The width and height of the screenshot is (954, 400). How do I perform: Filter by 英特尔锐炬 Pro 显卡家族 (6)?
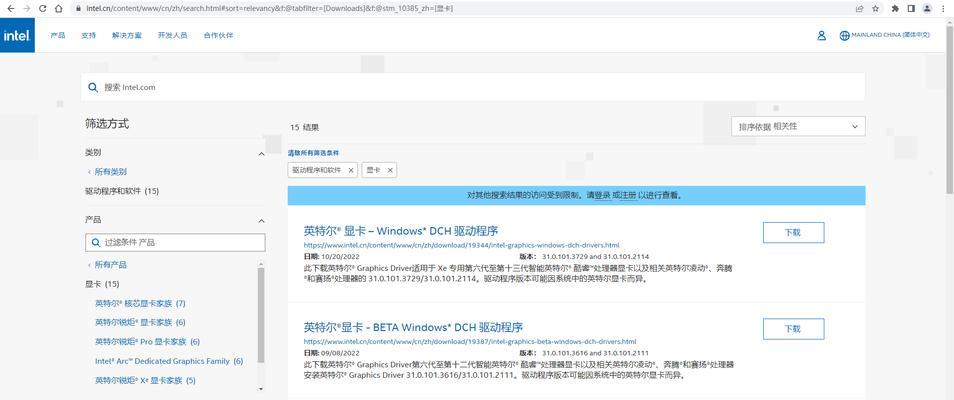click(x=147, y=342)
